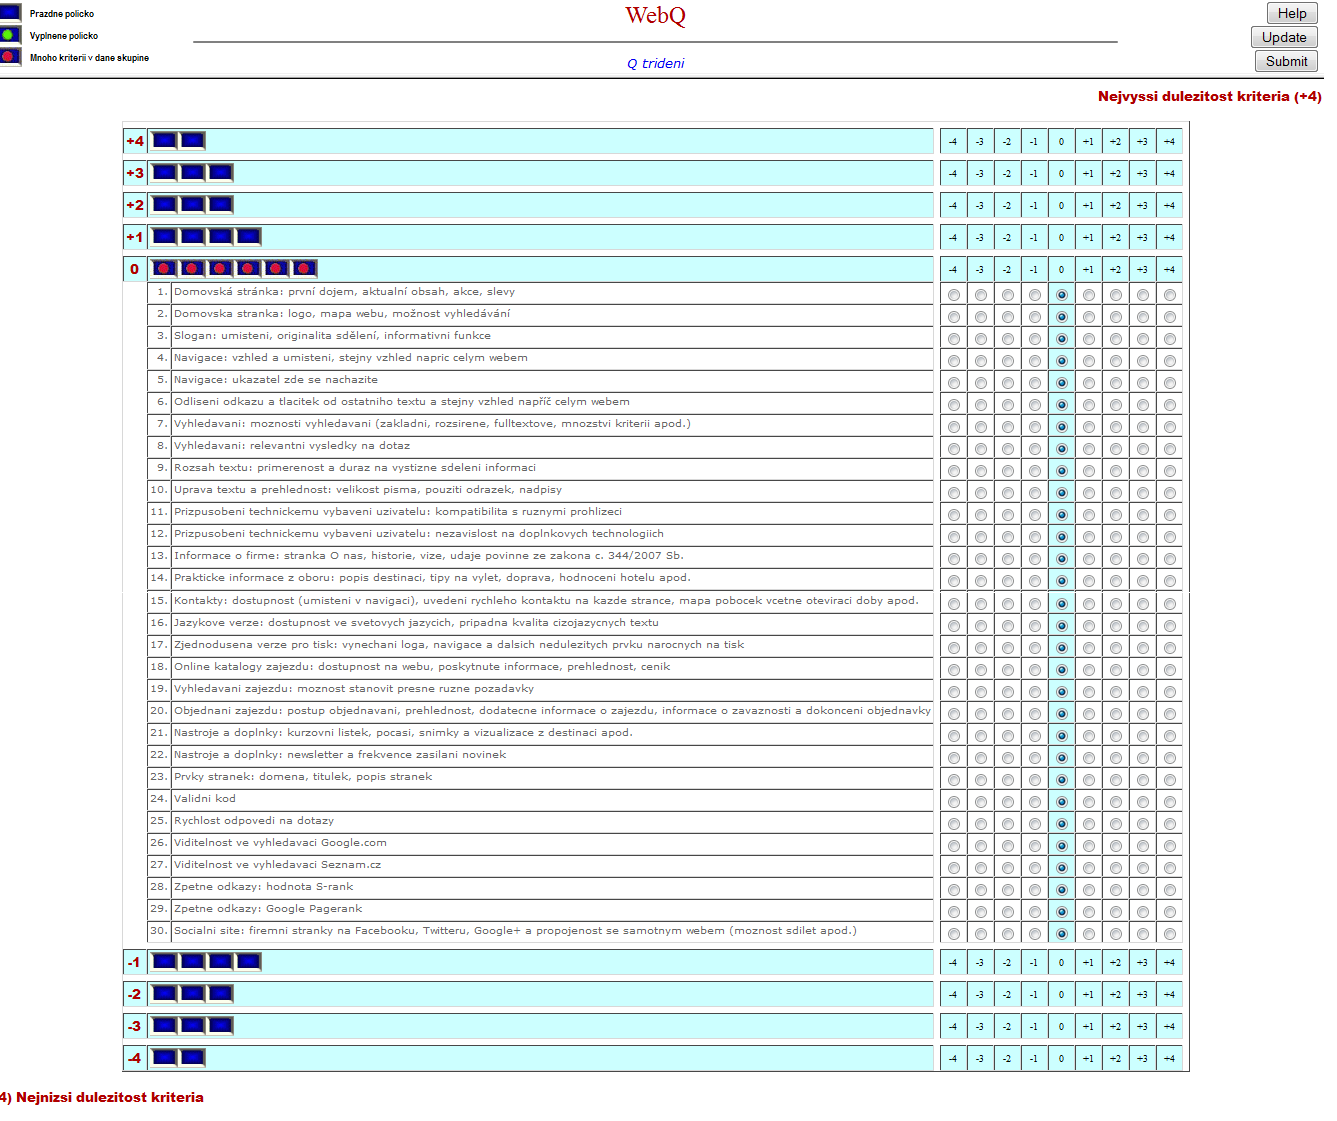Click the third empty slot icon in the +3 group

(221, 173)
